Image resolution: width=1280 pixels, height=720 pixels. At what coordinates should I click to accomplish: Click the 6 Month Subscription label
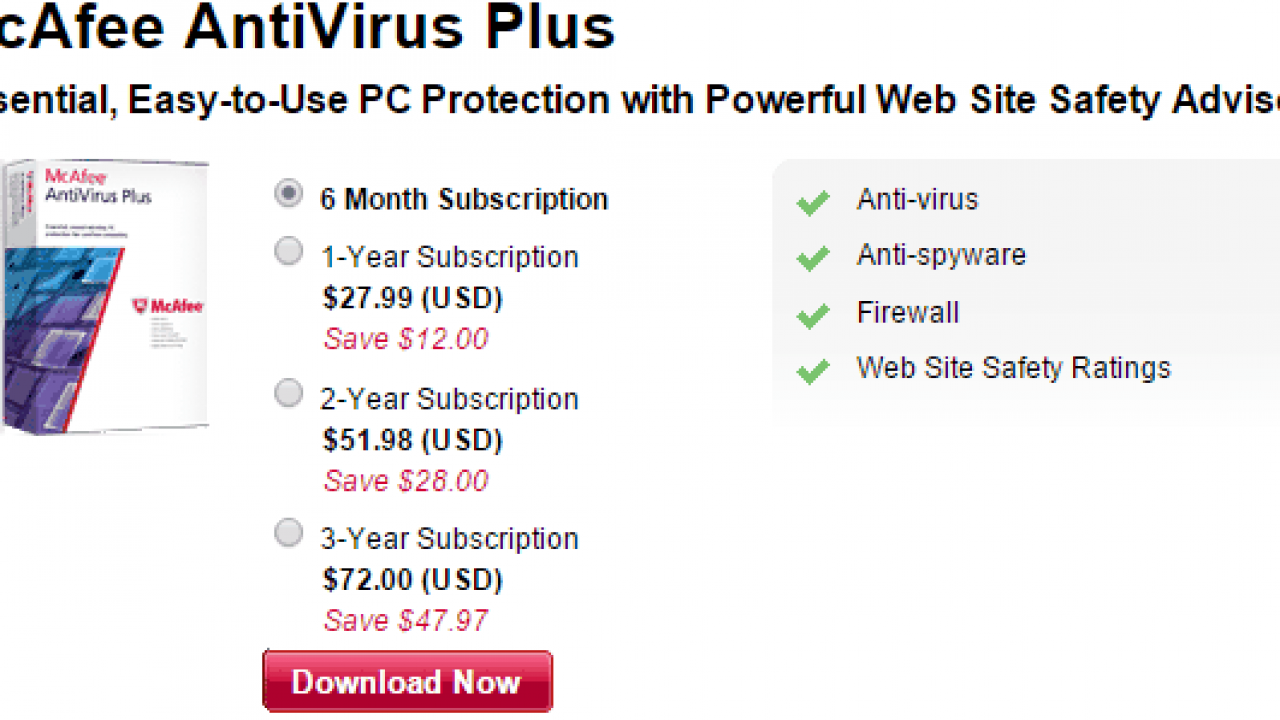pyautogui.click(x=464, y=199)
